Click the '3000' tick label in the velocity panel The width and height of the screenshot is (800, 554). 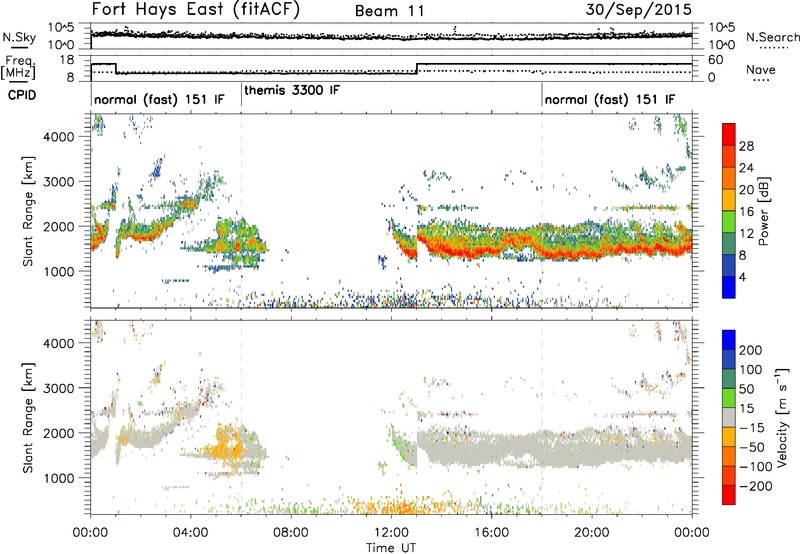pyautogui.click(x=59, y=388)
